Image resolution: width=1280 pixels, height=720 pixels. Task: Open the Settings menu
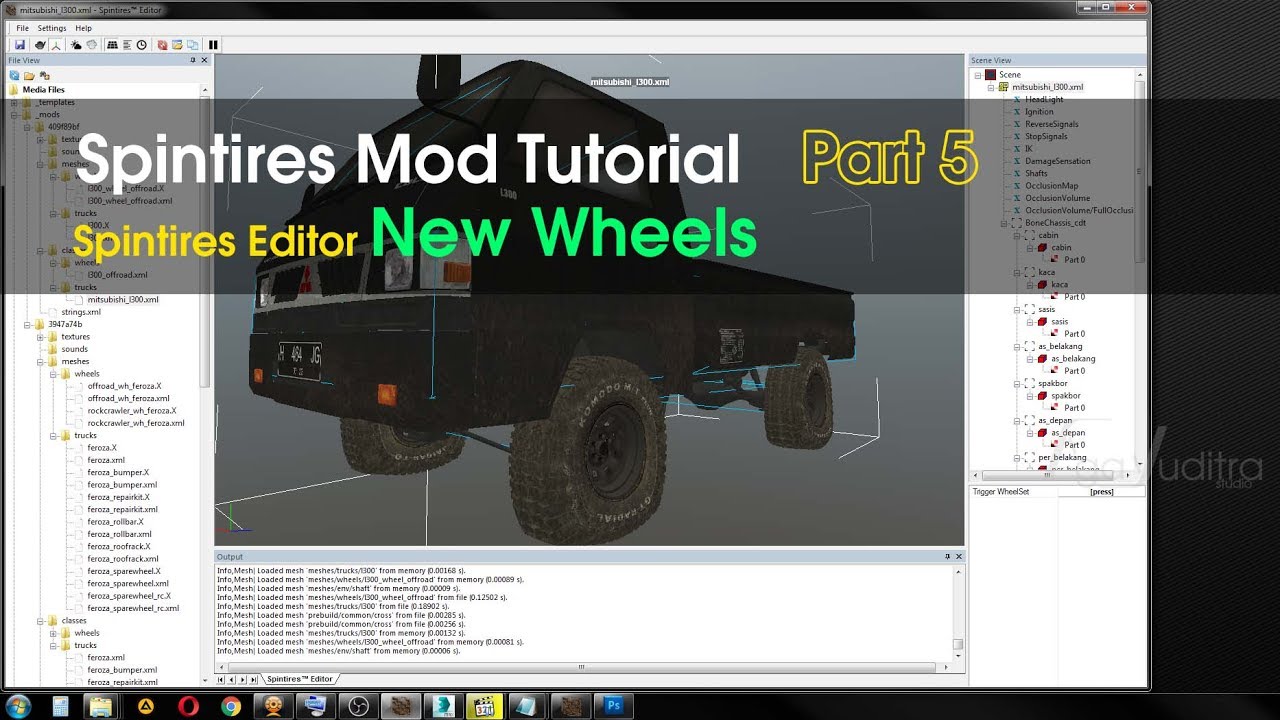[52, 28]
